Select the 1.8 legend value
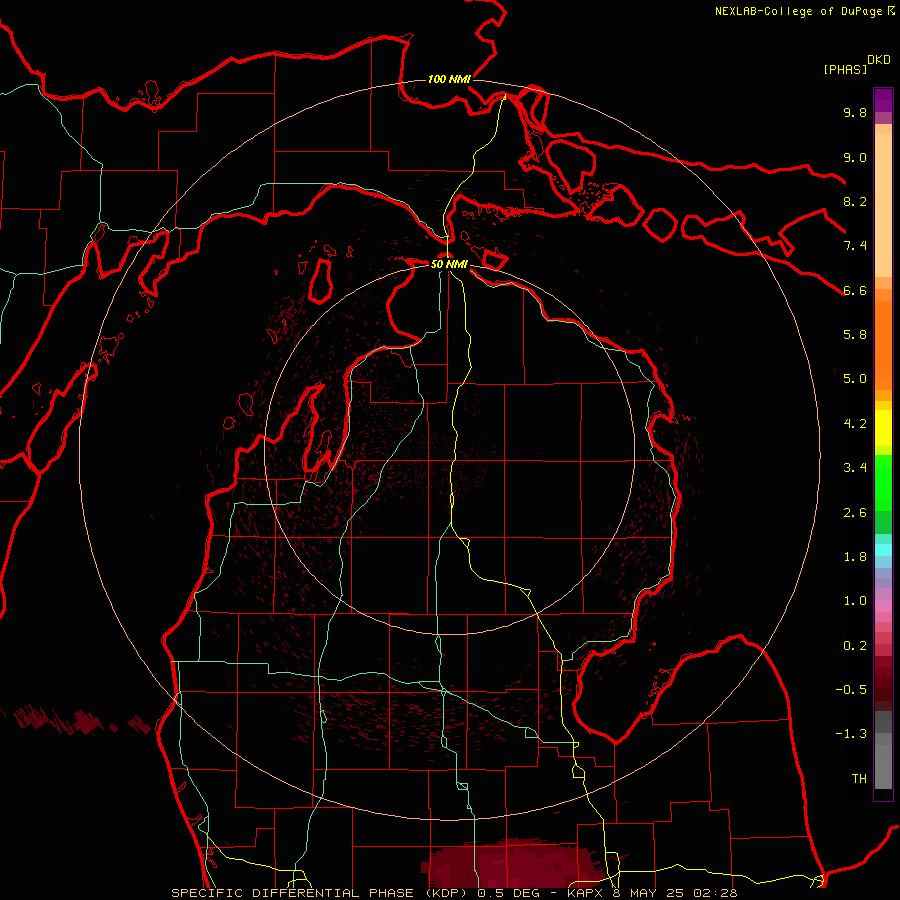Viewport: 900px width, 900px height. [855, 557]
